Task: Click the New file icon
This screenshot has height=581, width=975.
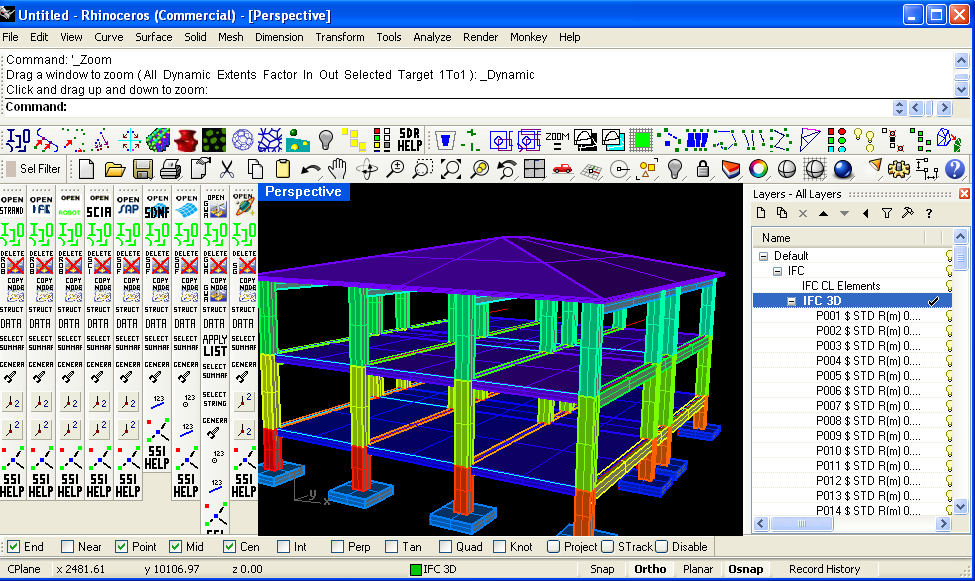Action: coord(86,169)
